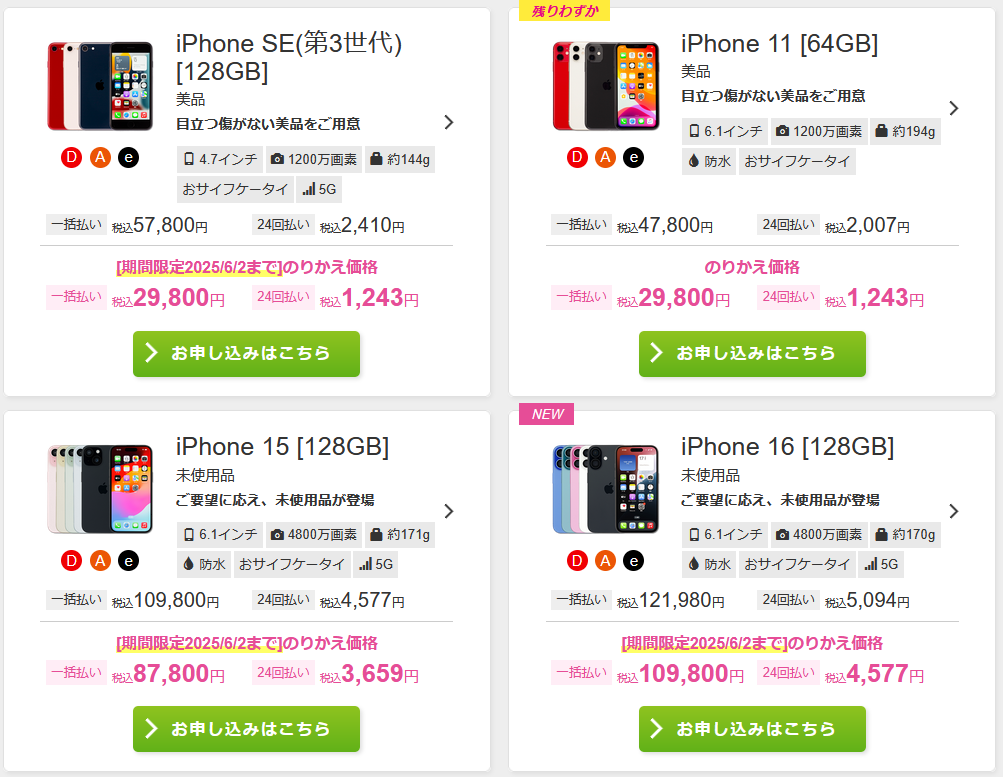Click the 6.1インチ screen size badge for iPhone 11
The height and width of the screenshot is (777, 1003).
pyautogui.click(x=725, y=131)
